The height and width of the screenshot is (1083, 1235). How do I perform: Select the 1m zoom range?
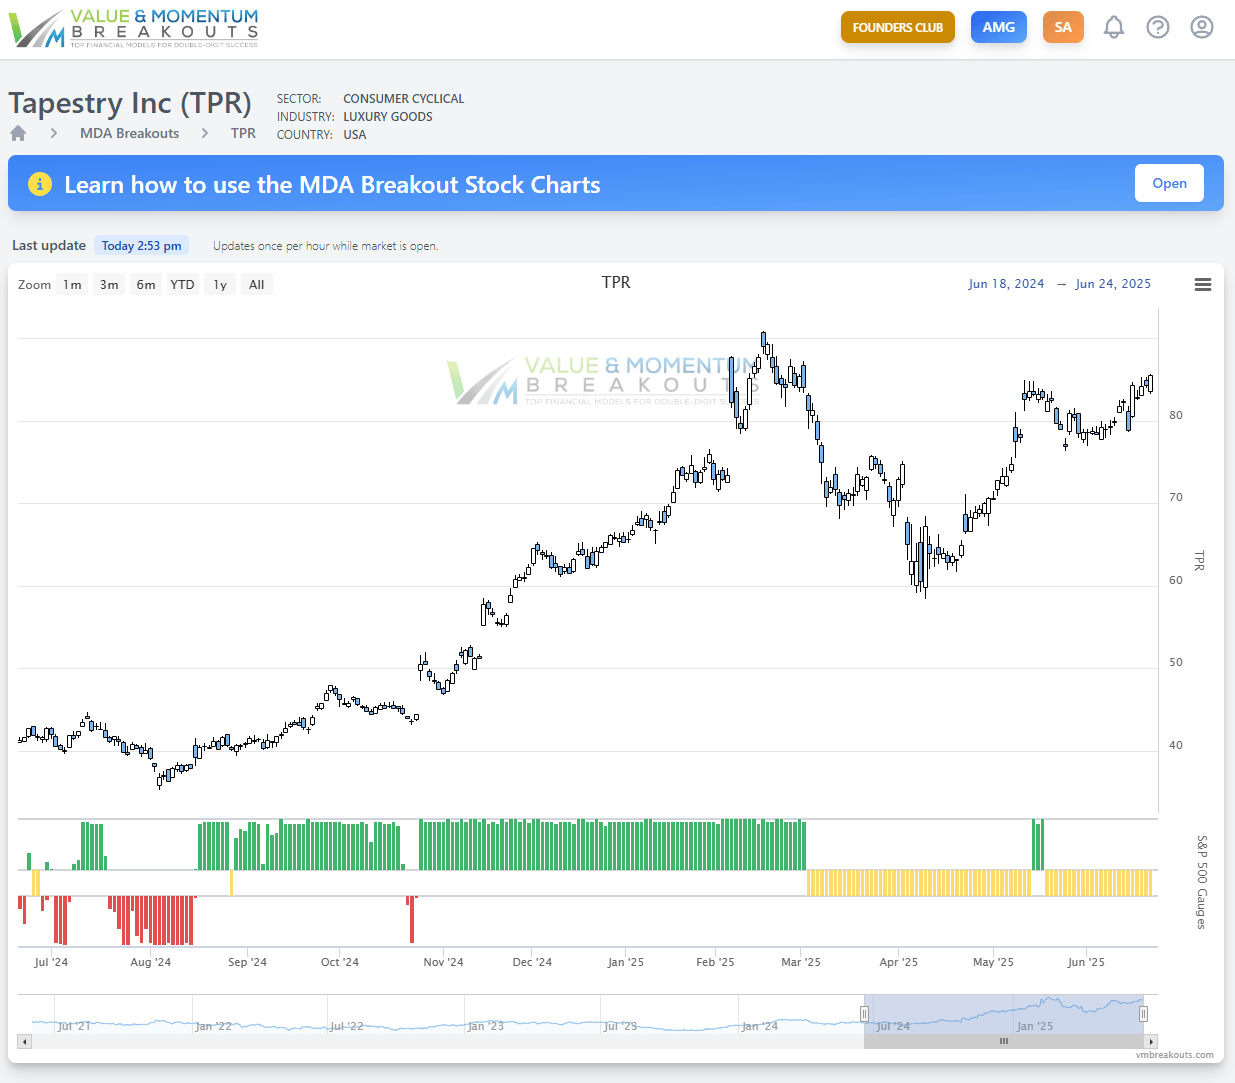tap(71, 284)
